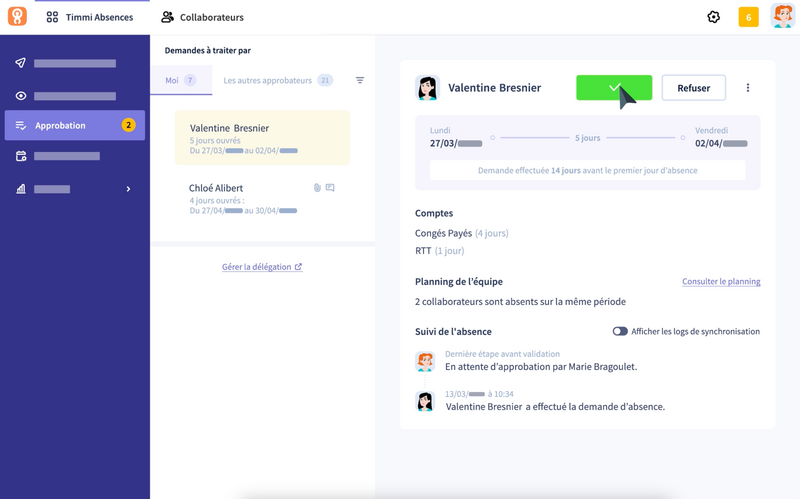
Task: Open the yellow notifications badge showing 6
Action: click(748, 17)
